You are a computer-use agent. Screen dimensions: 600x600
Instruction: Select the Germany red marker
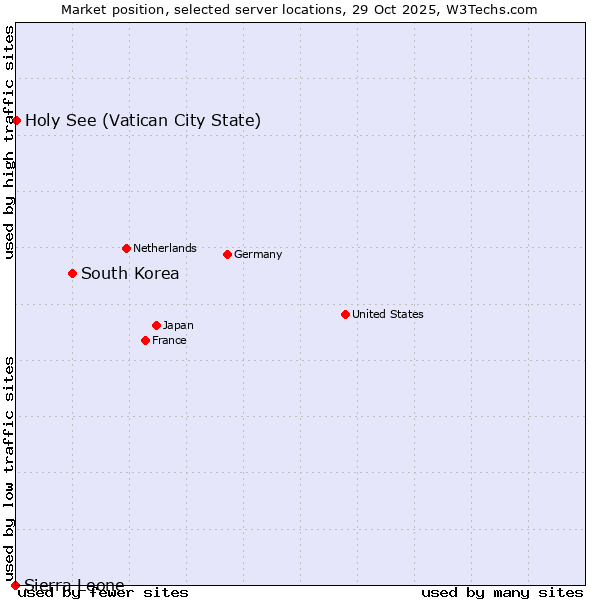tap(227, 254)
